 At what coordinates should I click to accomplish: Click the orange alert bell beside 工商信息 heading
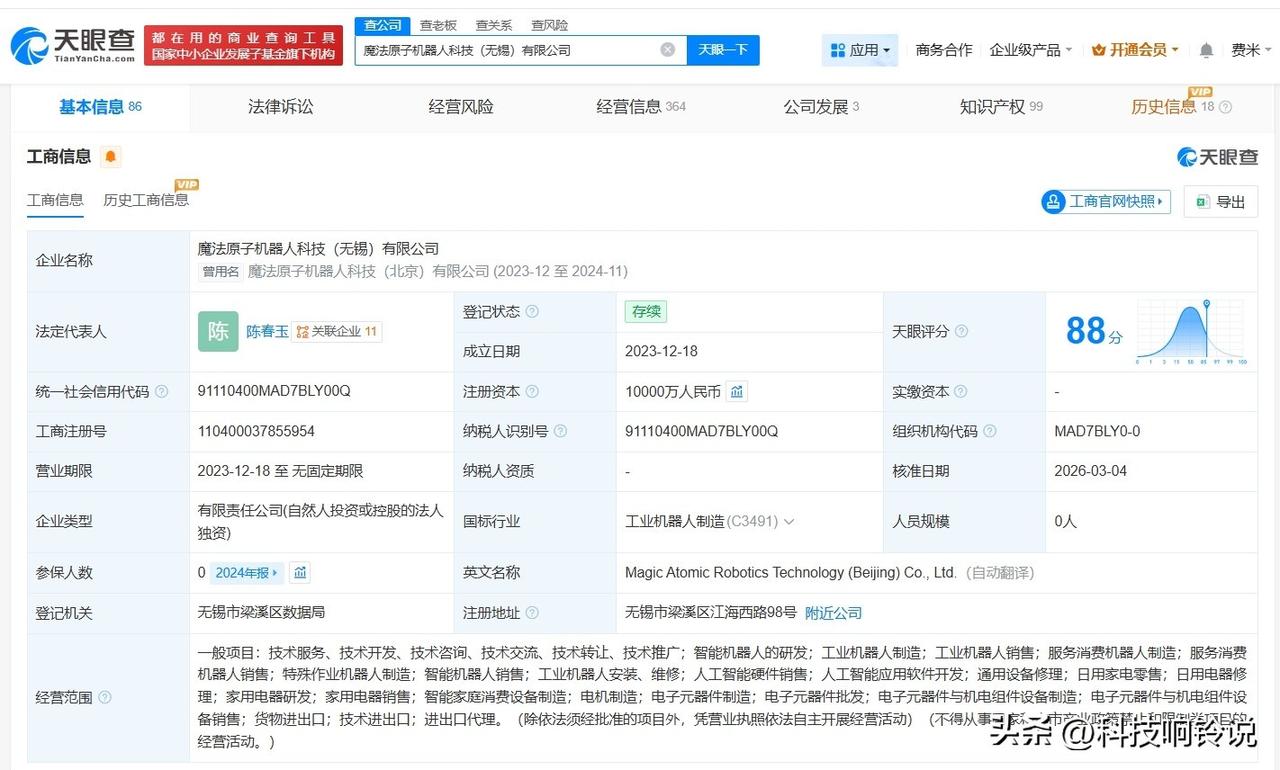110,156
